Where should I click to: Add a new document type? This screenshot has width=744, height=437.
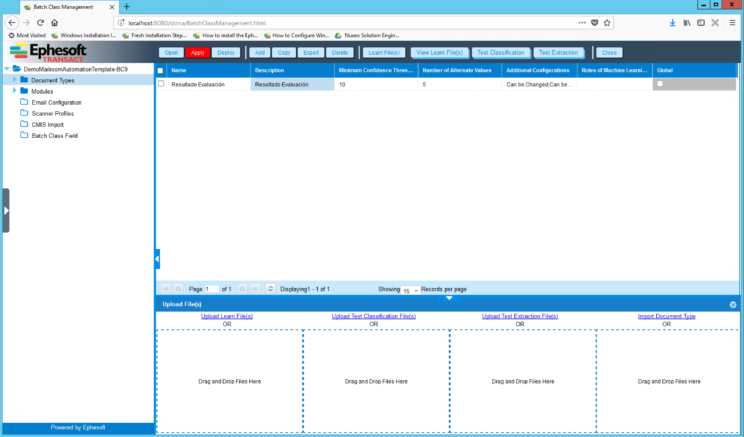(x=260, y=53)
